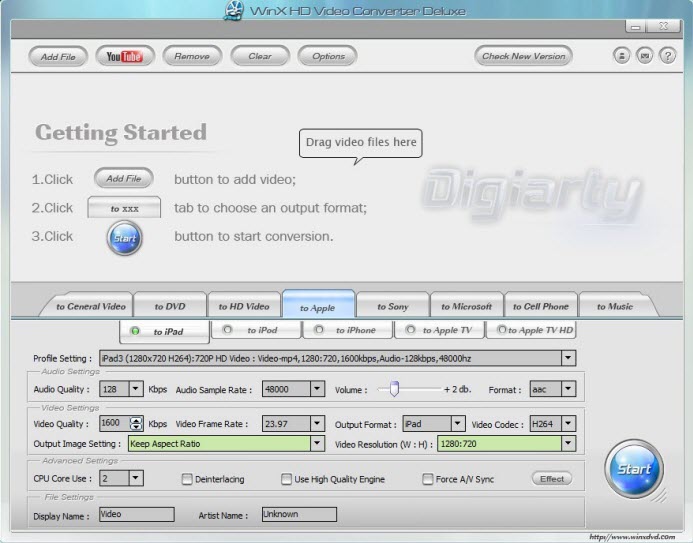Select the to iPhone radio option
This screenshot has width=693, height=543.
point(319,330)
